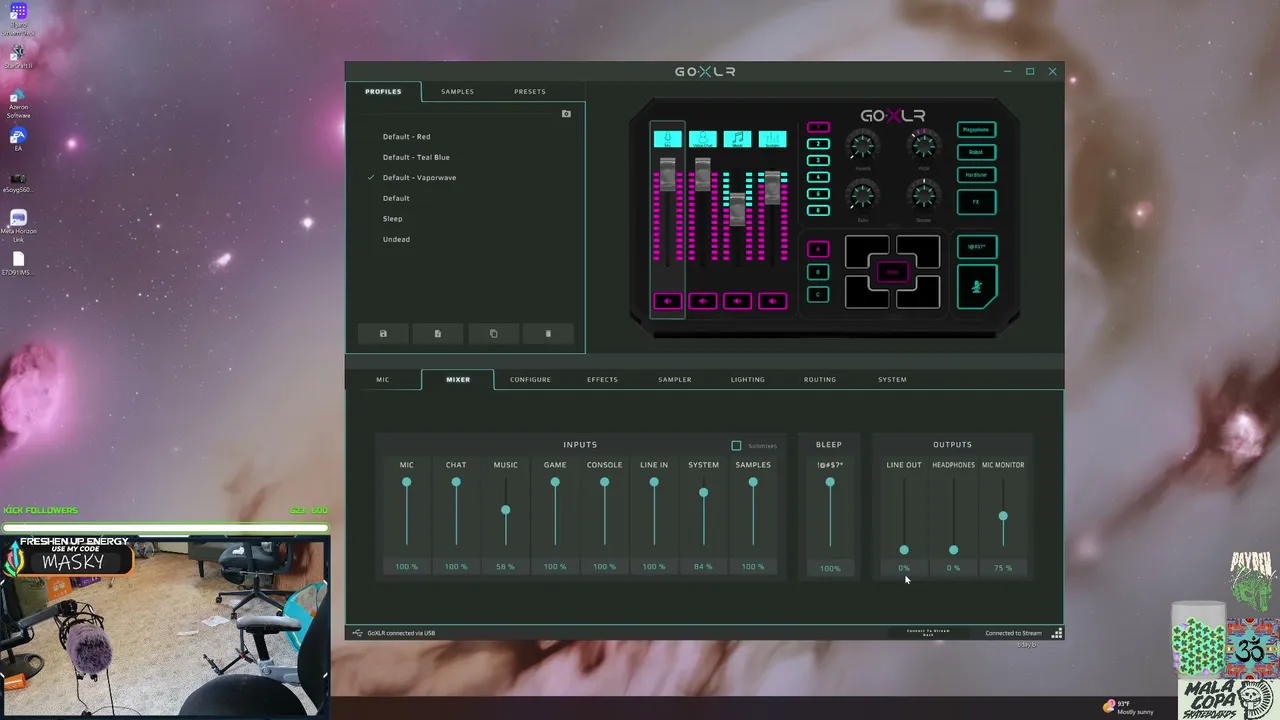The image size is (1280, 720).
Task: Click the Reverb knob
Action: coord(862,146)
